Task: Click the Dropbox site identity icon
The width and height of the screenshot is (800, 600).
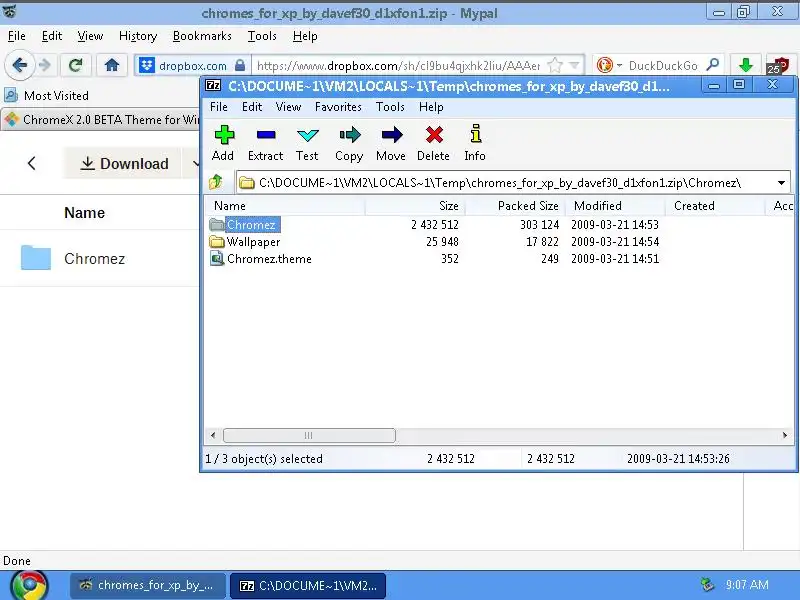Action: tap(147, 65)
